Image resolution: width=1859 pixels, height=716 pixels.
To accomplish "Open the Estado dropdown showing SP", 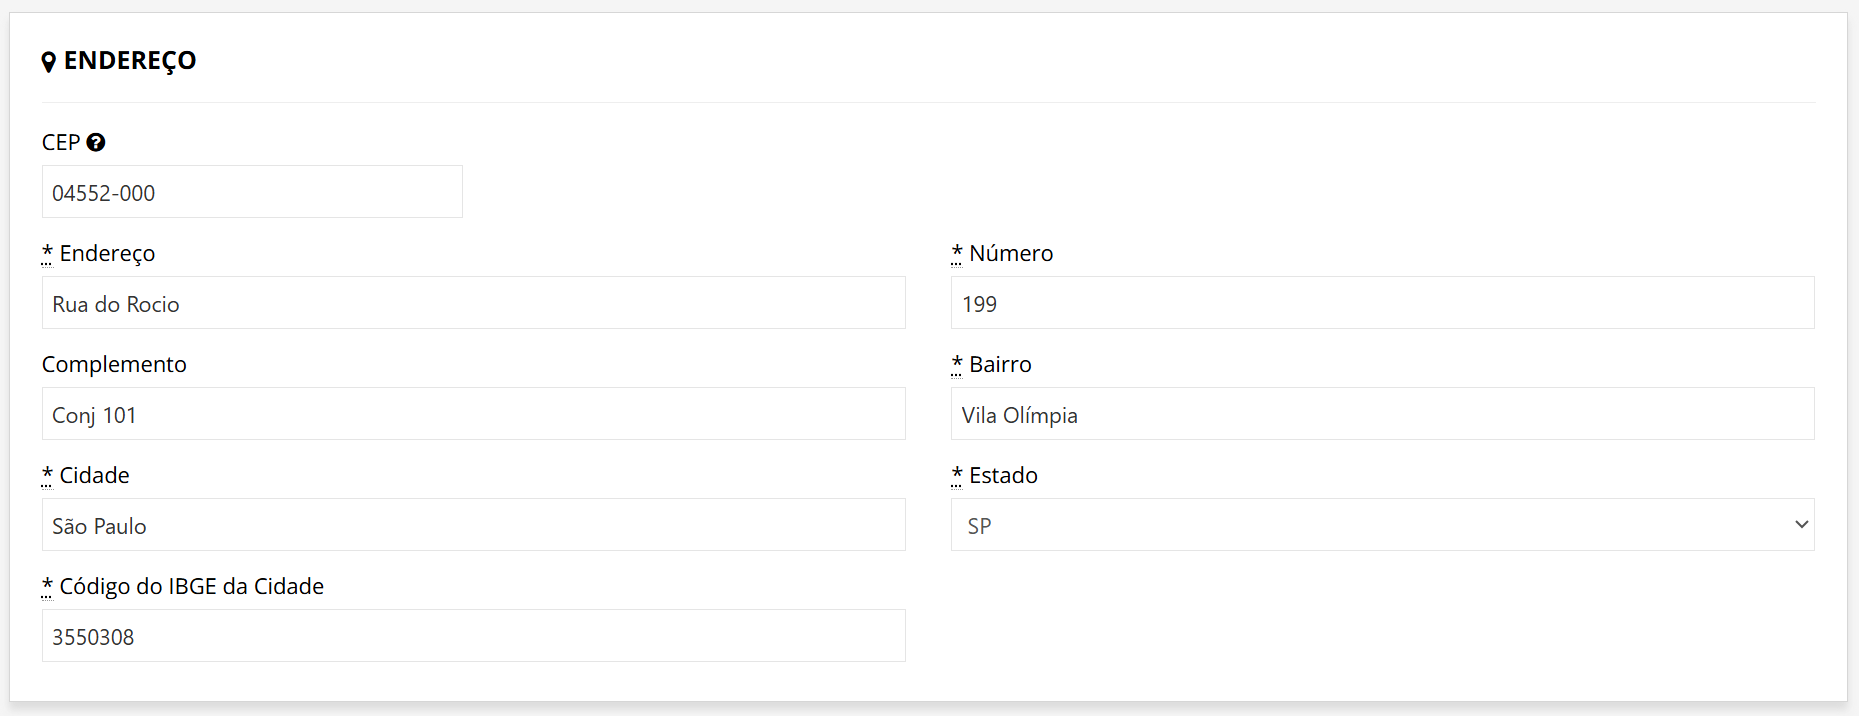I will pos(1382,525).
